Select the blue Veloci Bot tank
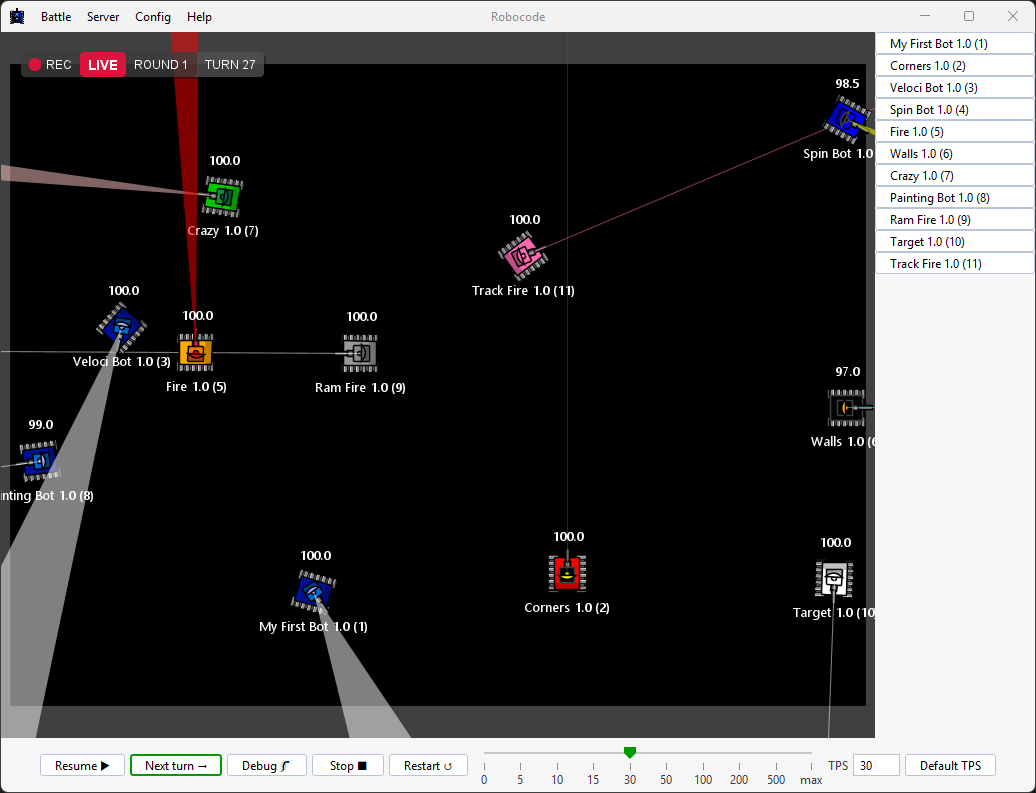 coord(122,326)
